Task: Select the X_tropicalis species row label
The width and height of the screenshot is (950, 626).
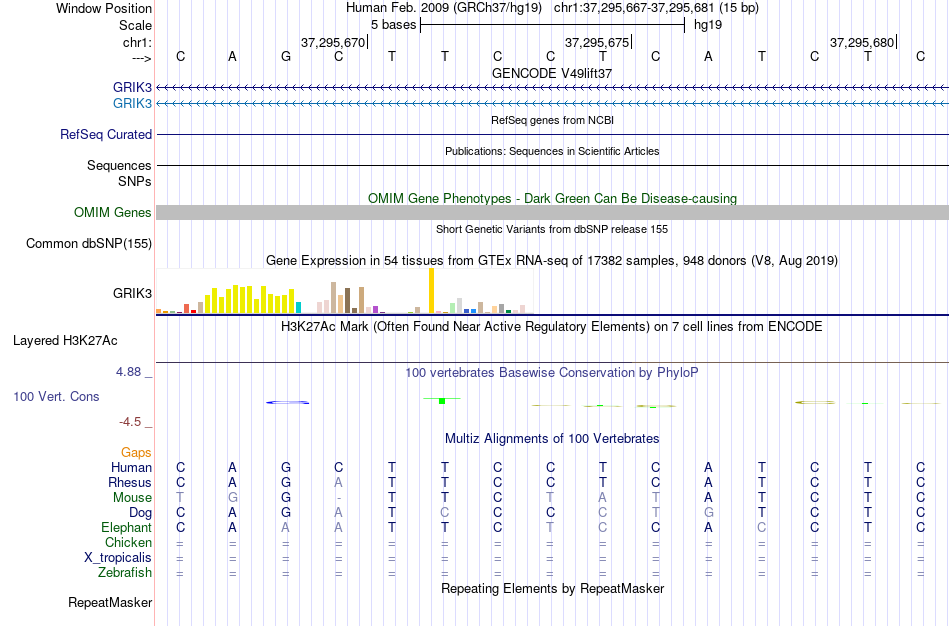Action: tap(118, 558)
